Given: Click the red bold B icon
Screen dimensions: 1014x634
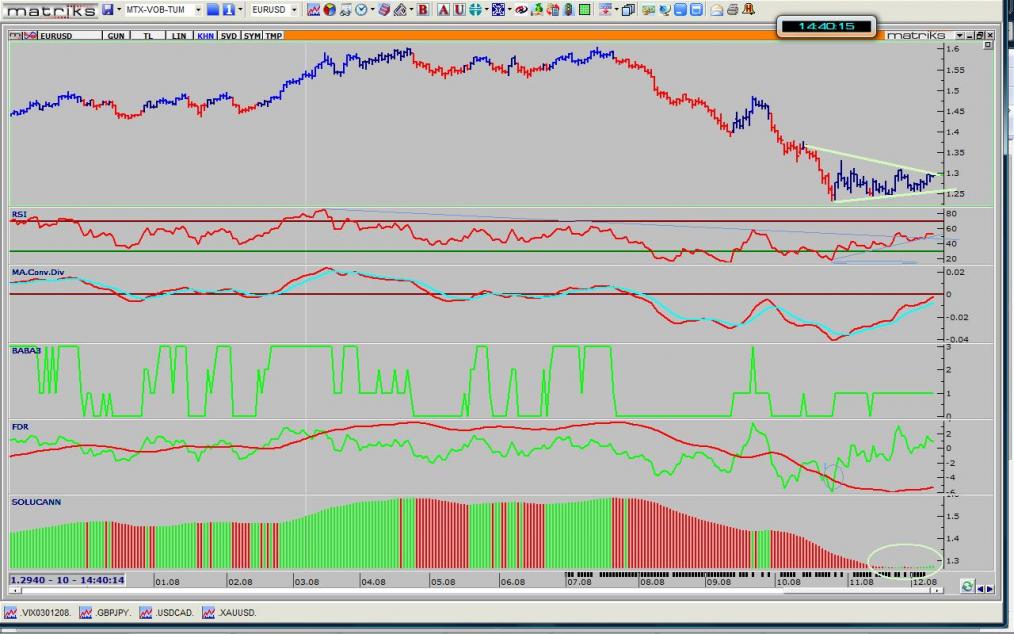Looking at the screenshot, I should tap(422, 9).
